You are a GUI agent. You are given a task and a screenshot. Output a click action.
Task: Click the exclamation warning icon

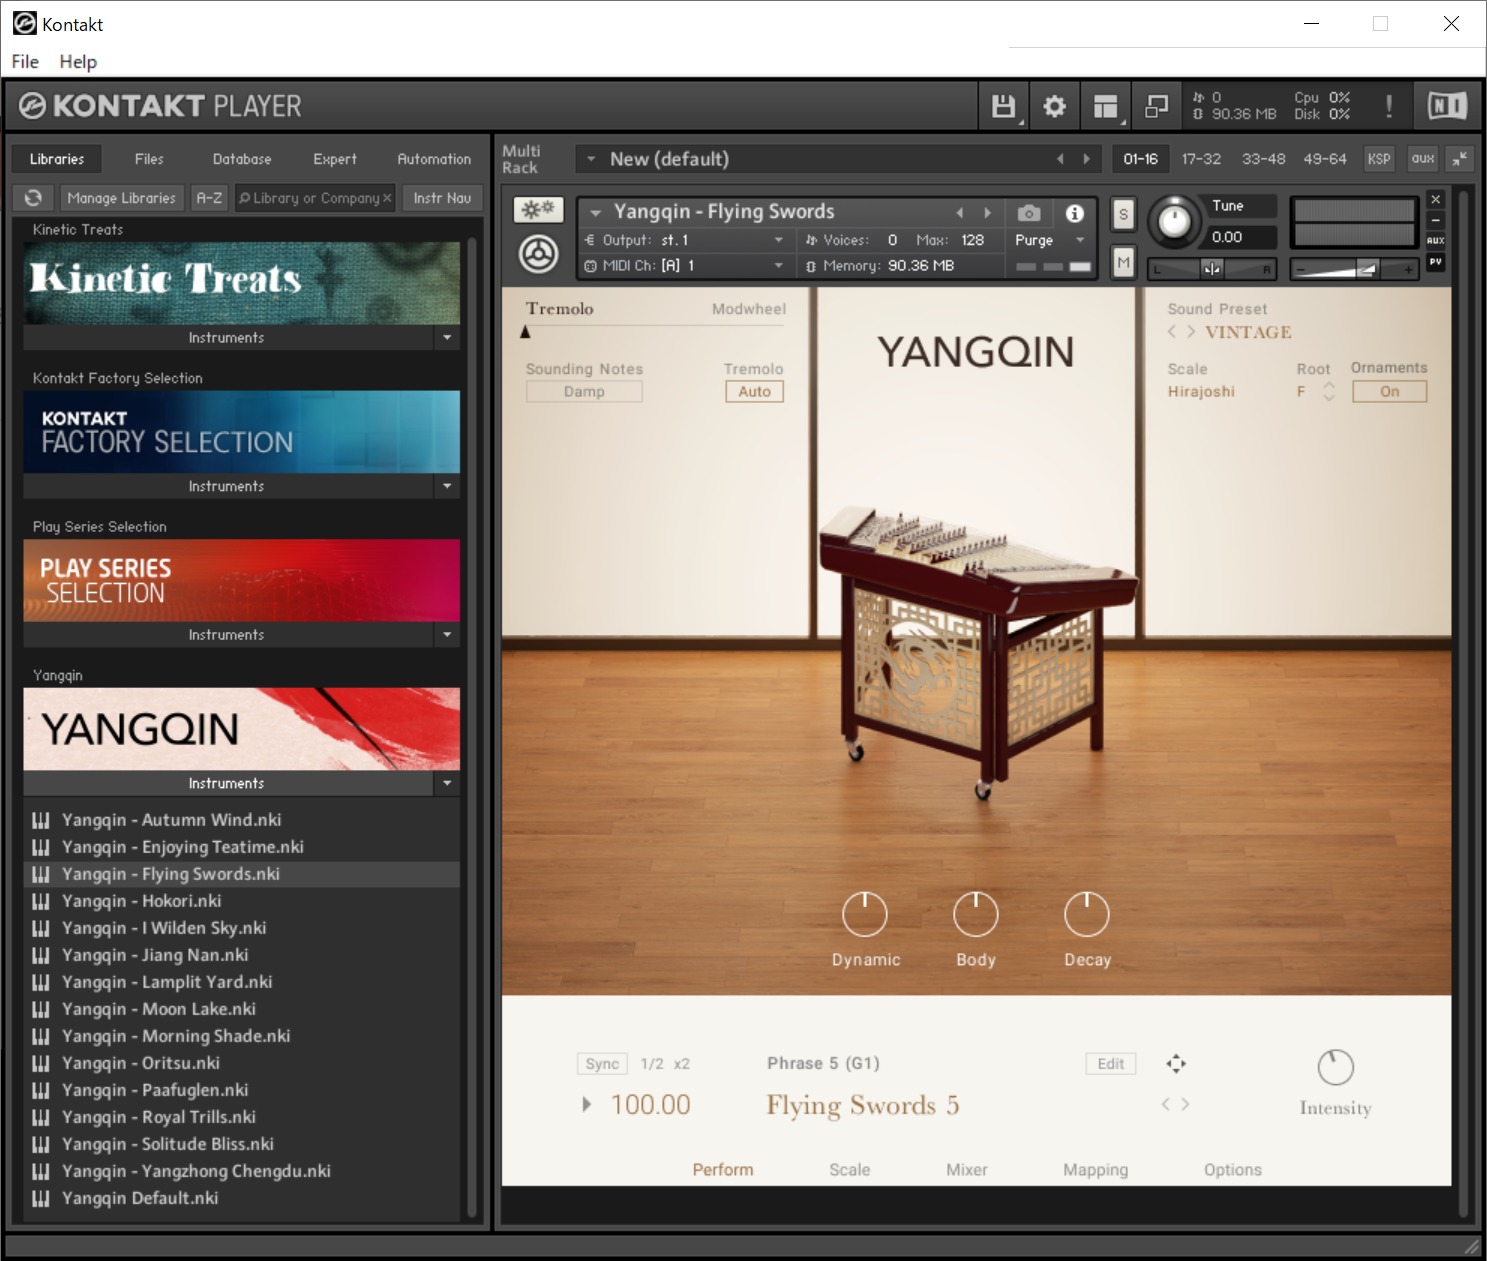[1389, 106]
